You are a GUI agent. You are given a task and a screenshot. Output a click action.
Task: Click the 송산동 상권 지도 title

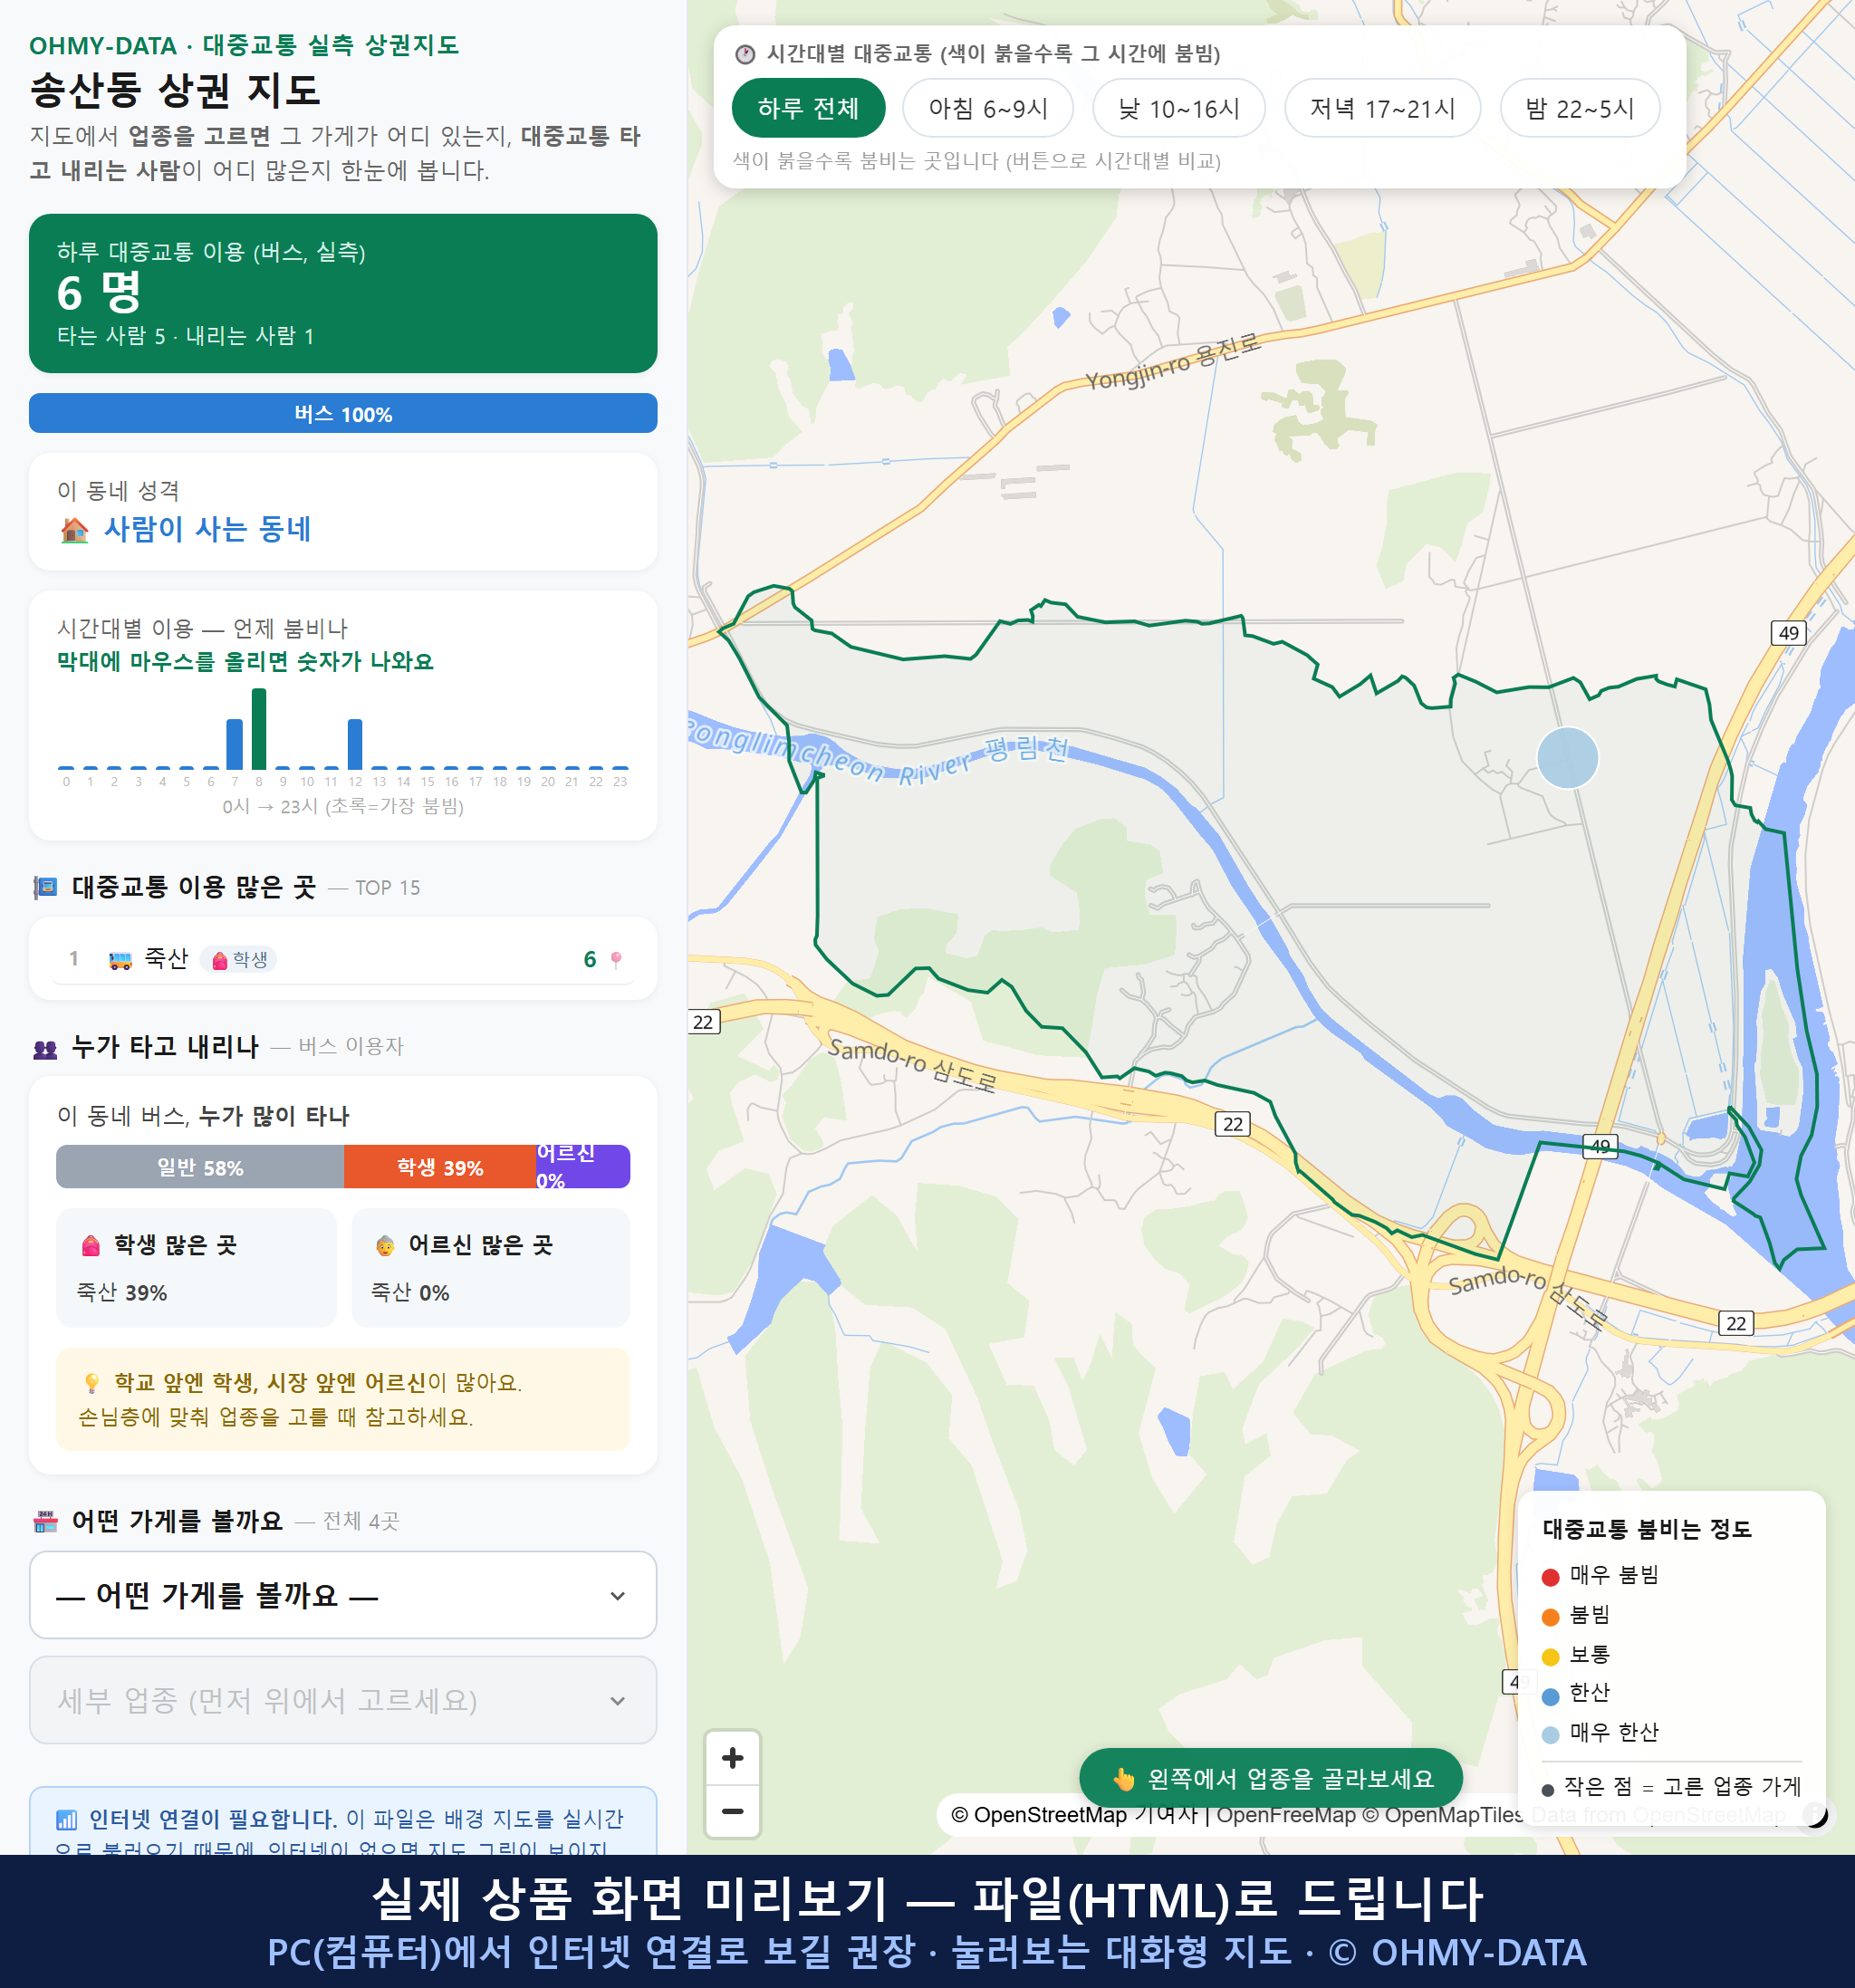pos(175,90)
